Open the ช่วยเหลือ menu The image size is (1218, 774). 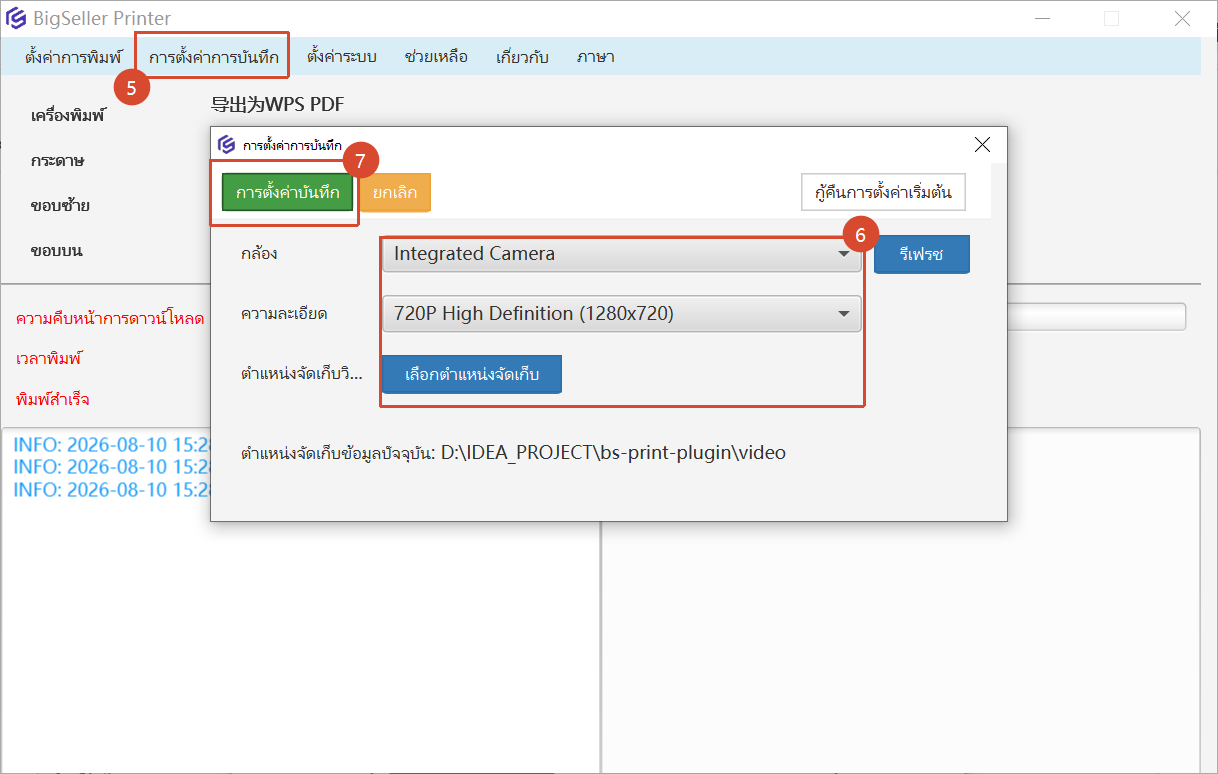pyautogui.click(x=436, y=57)
